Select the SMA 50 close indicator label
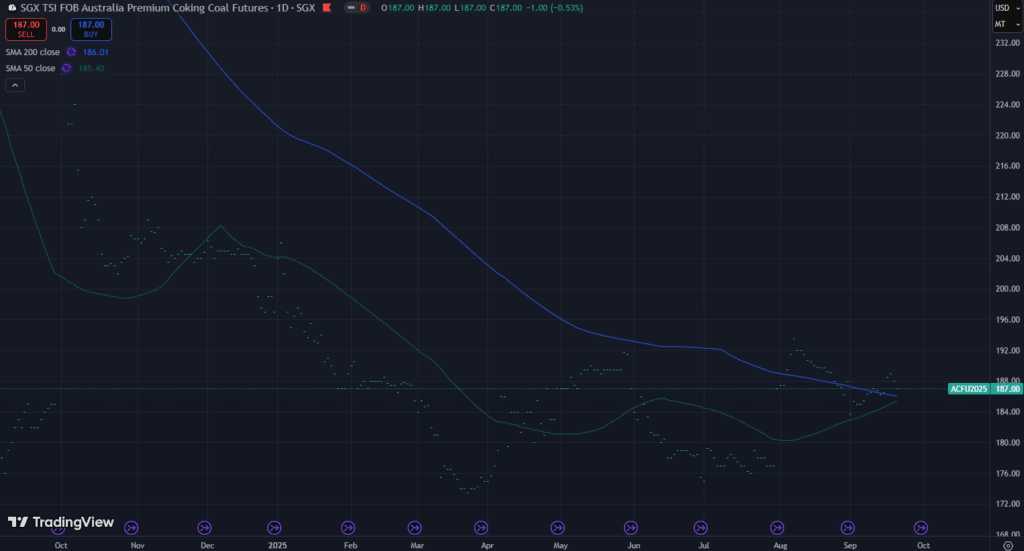1024x551 pixels. pyautogui.click(x=29, y=68)
